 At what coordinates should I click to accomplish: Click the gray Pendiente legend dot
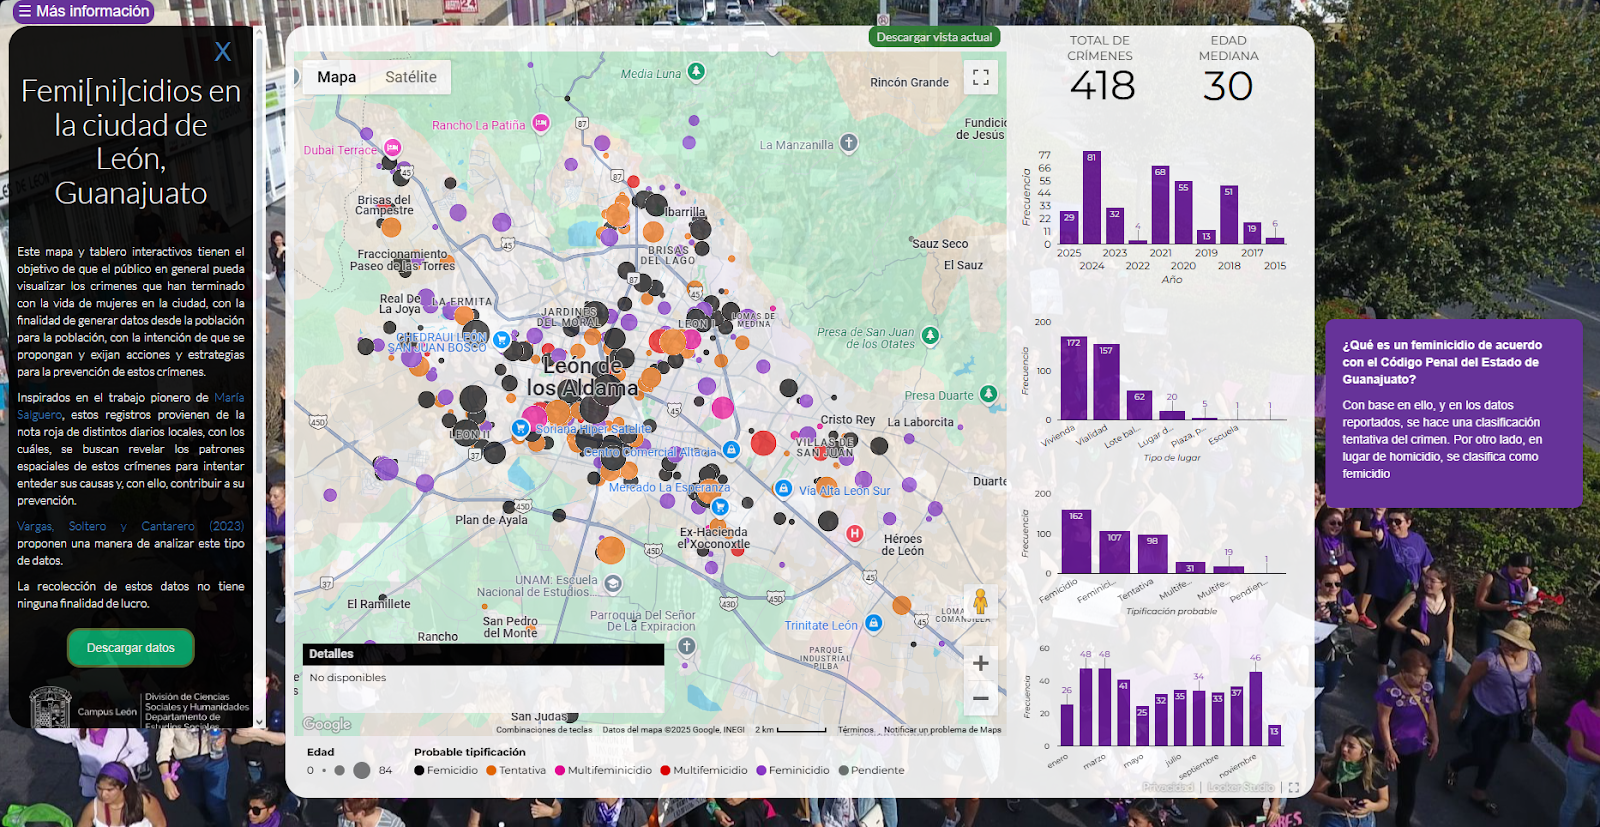[843, 770]
